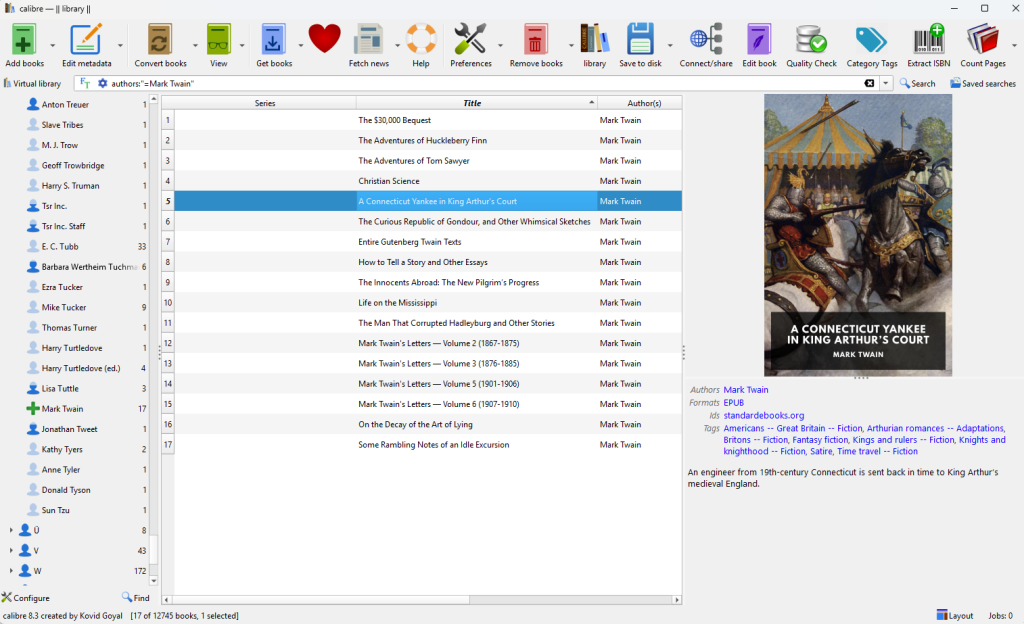
Task: Click the Search button
Action: pos(917,84)
